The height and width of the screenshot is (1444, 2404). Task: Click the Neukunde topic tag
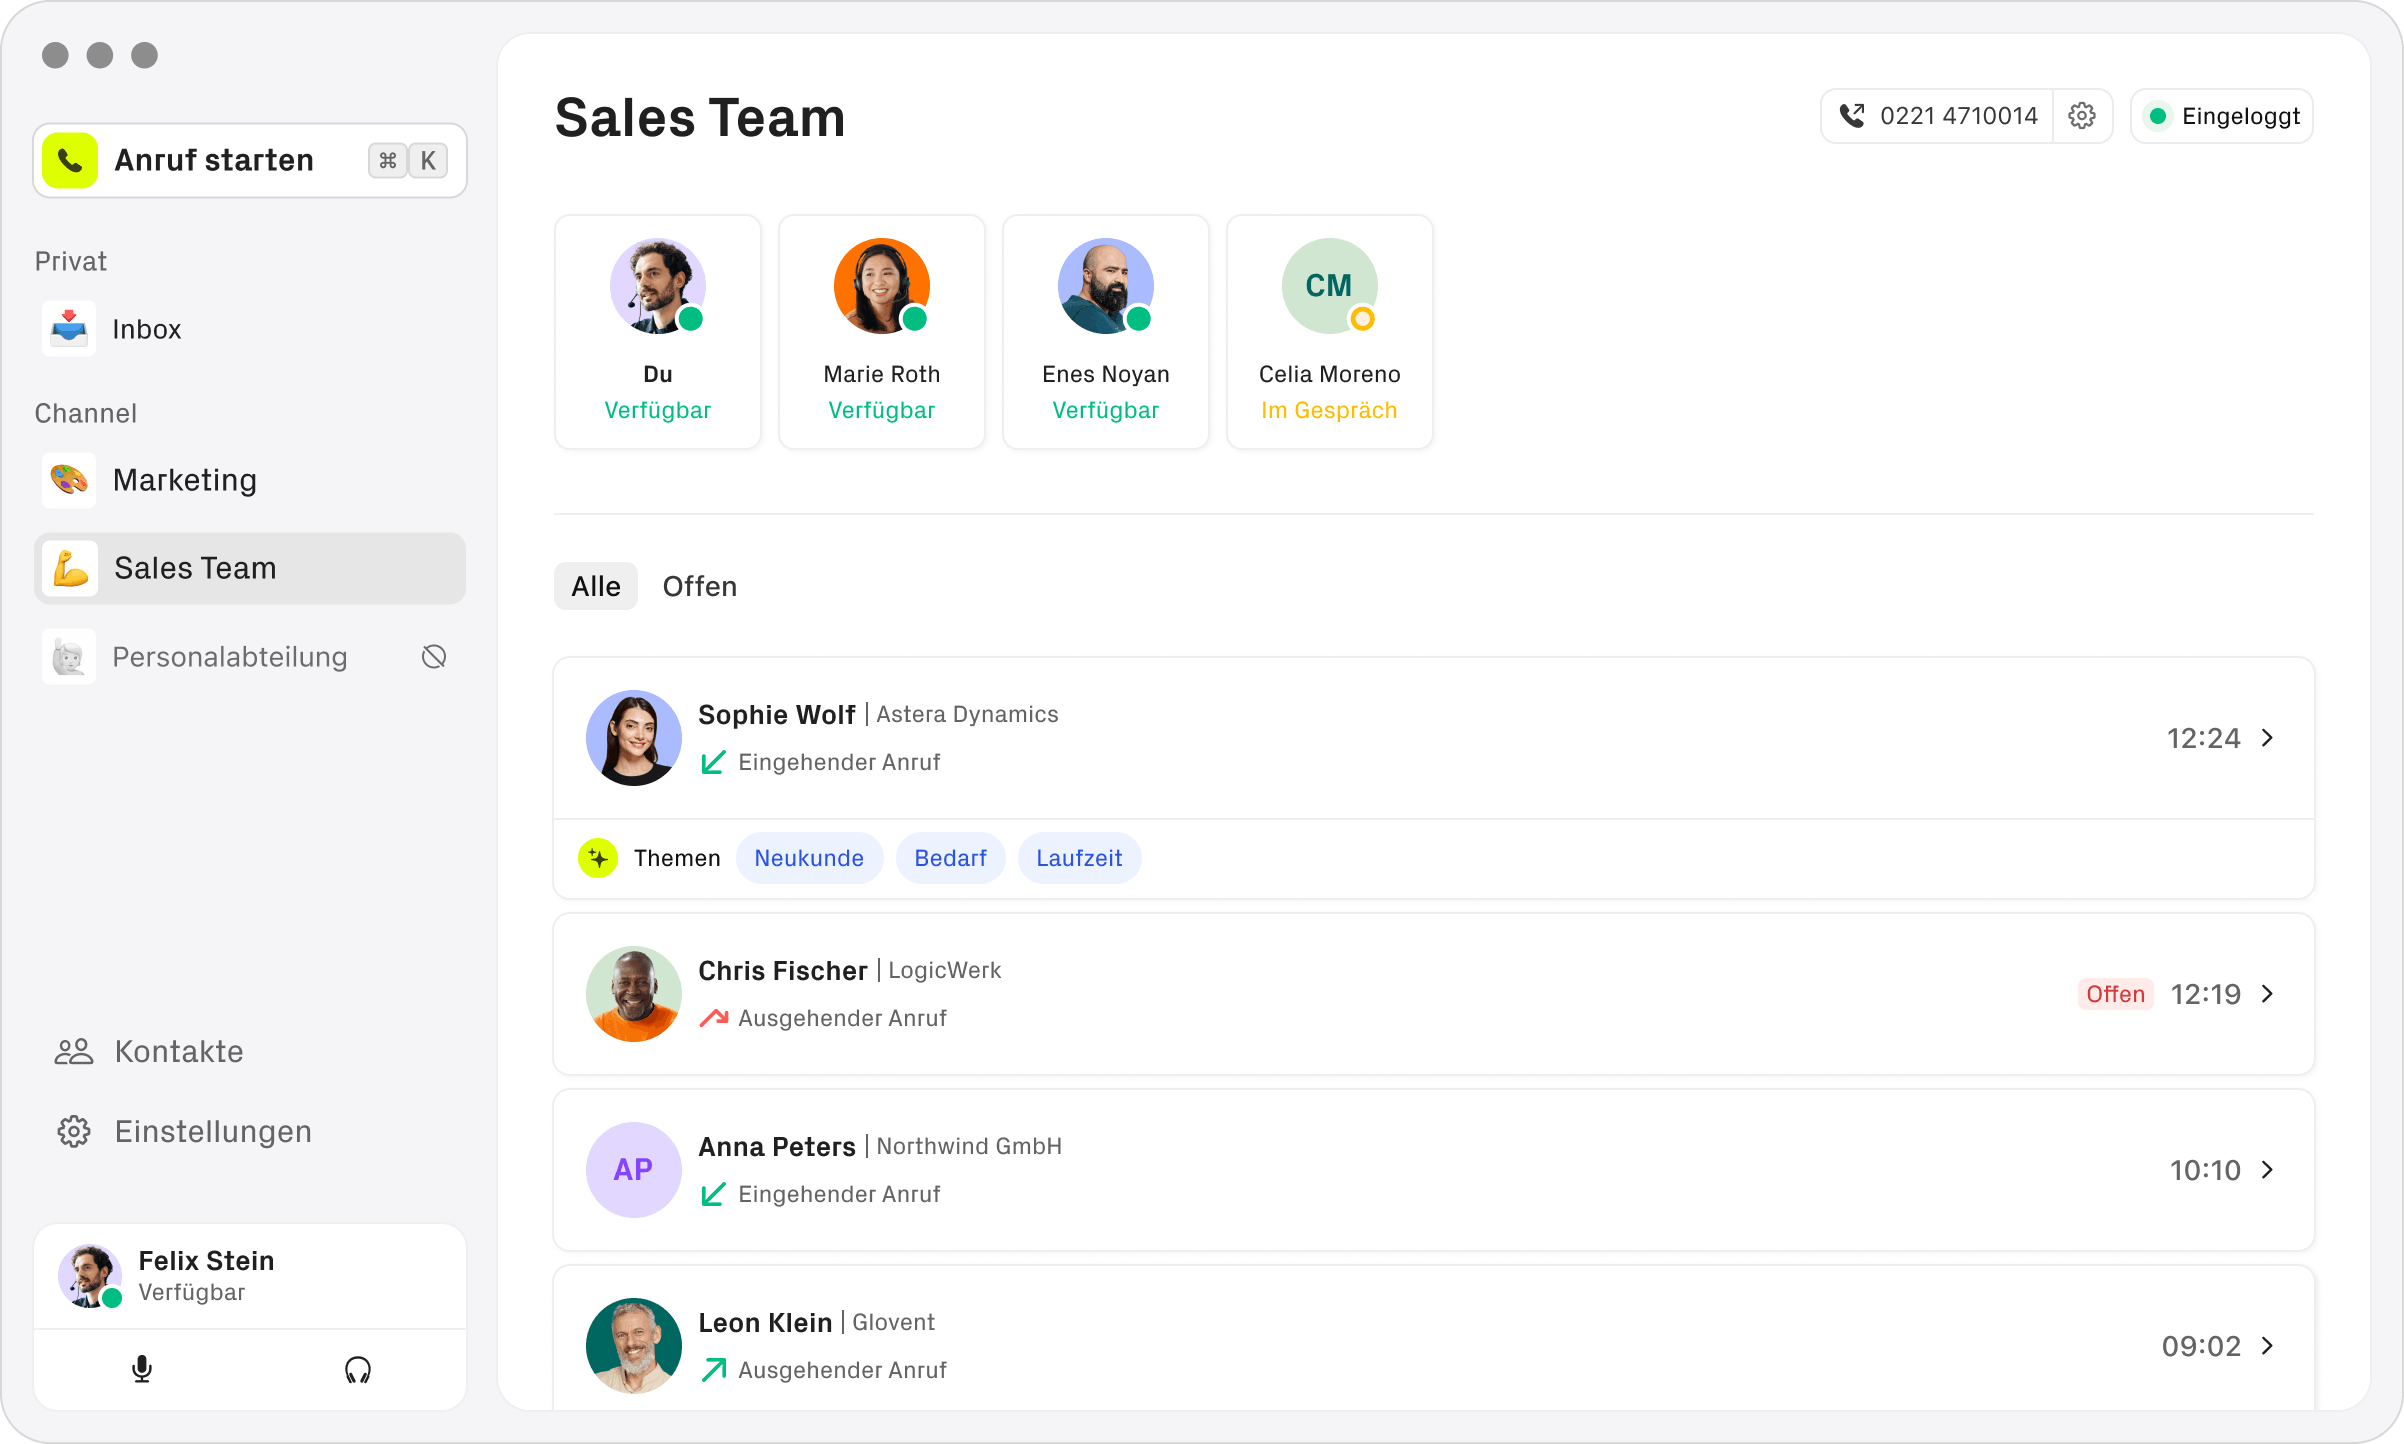pyautogui.click(x=808, y=858)
